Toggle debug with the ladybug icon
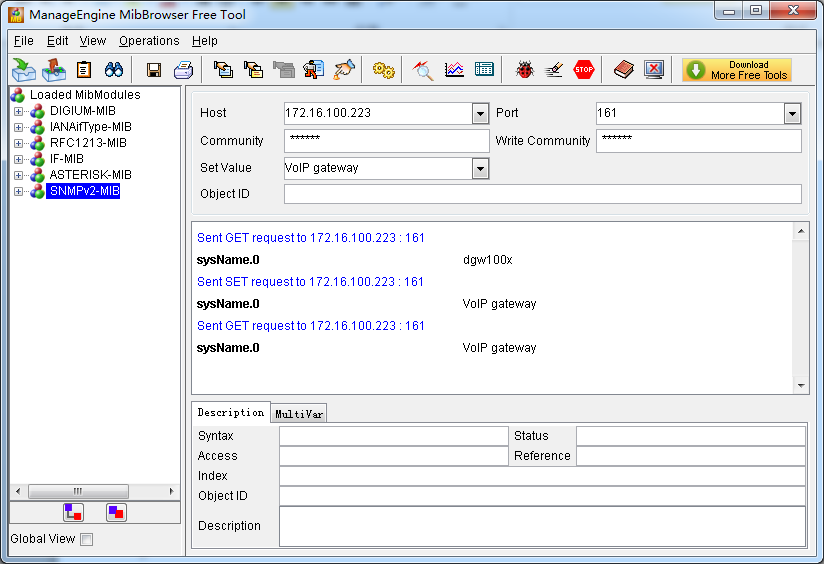Screen dimensions: 824x564 tap(524, 69)
